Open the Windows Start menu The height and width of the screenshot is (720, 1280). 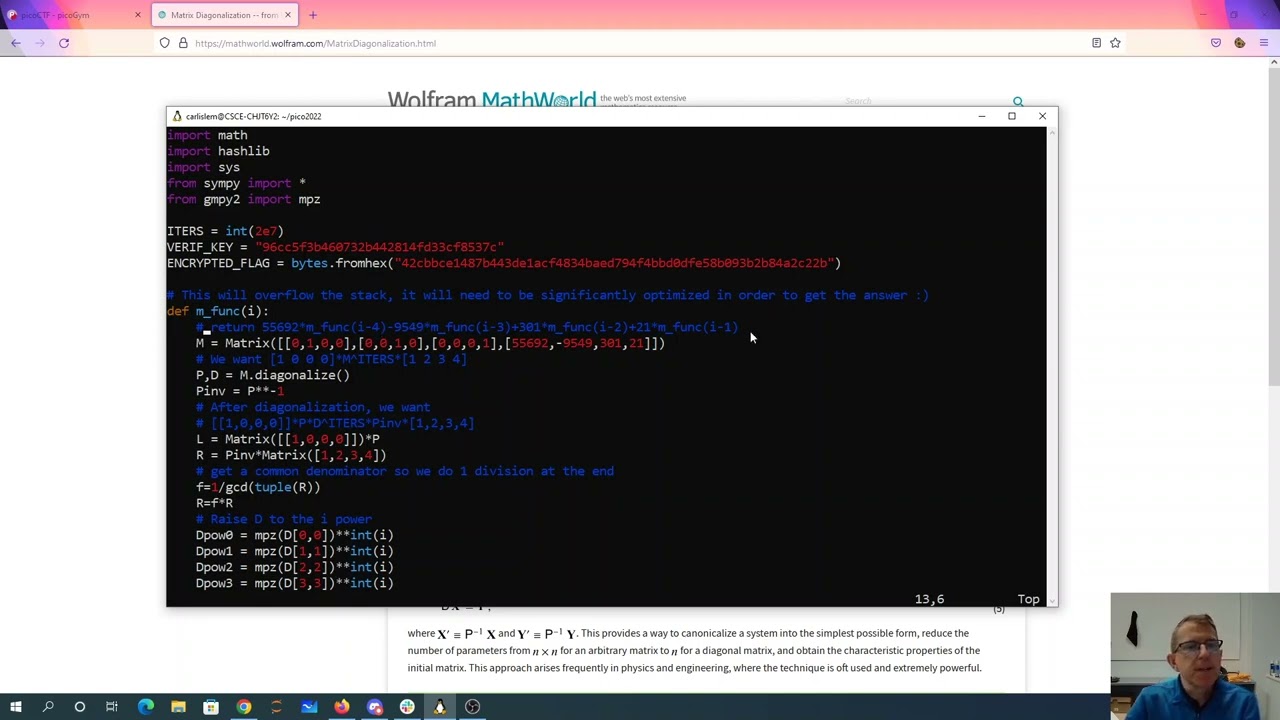click(x=15, y=707)
